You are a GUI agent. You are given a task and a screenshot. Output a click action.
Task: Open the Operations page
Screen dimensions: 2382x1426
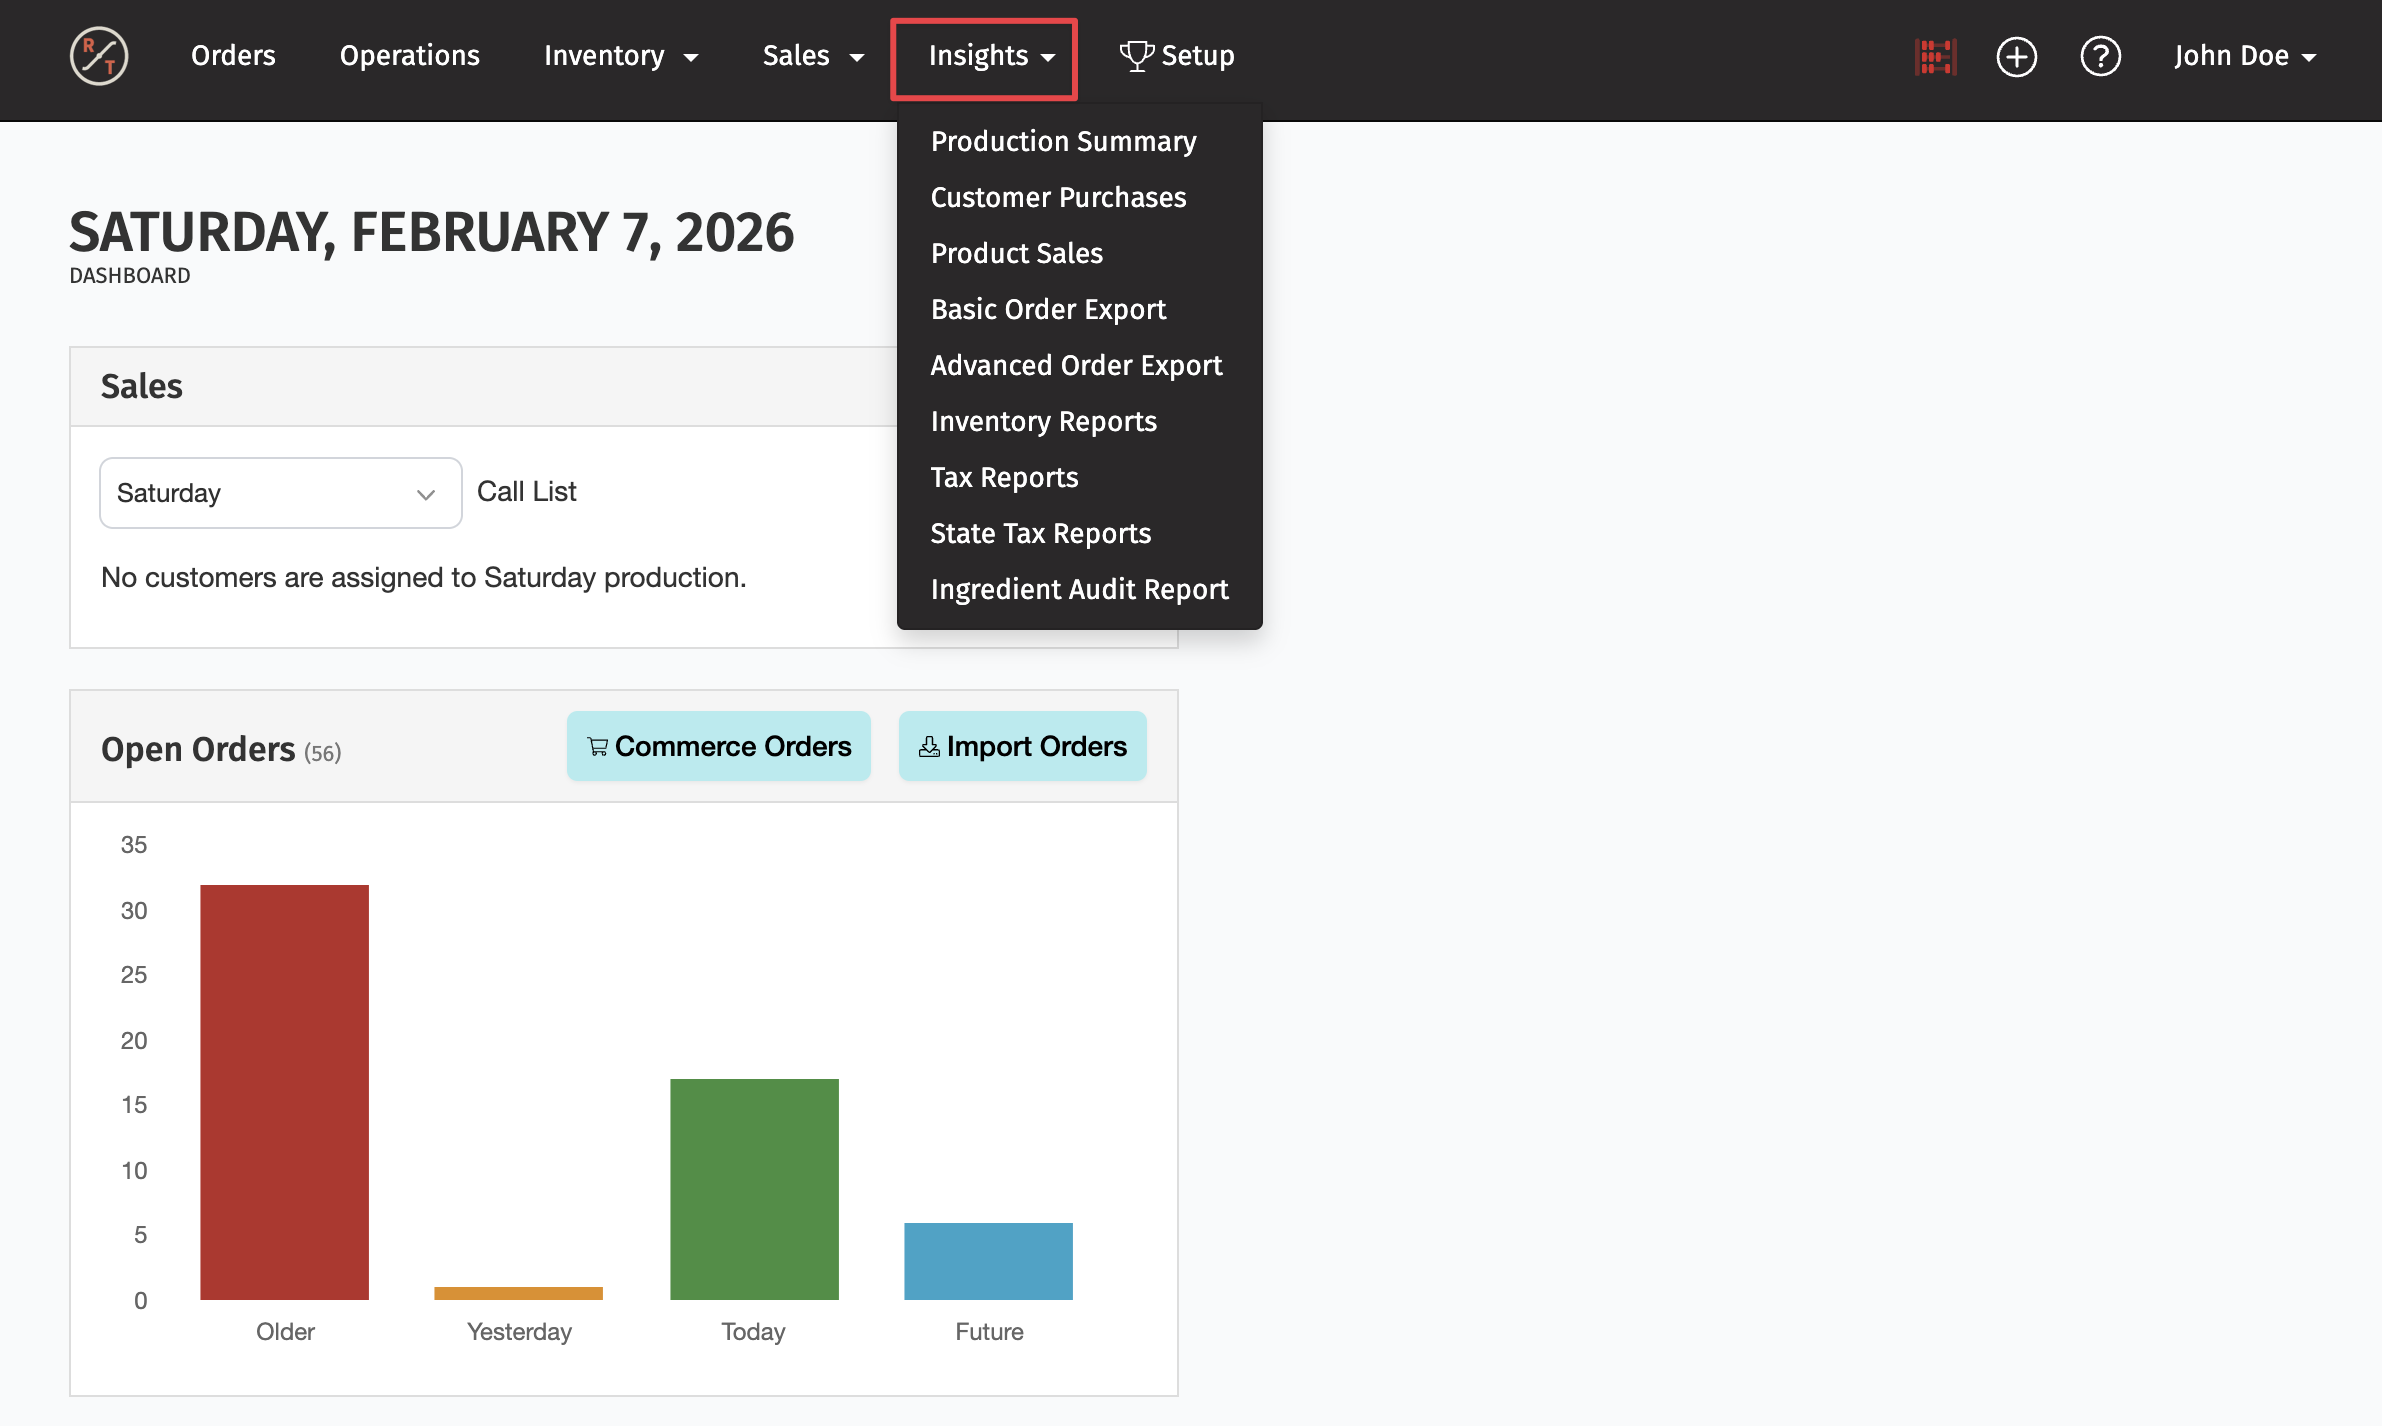pos(409,56)
